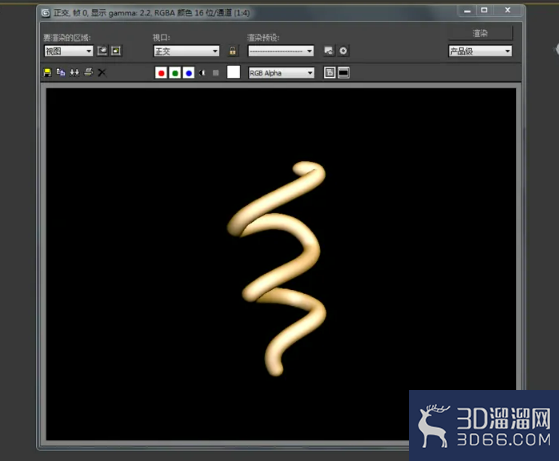Open the render preset dropdown
Screen dimensions: 559x461
pos(281,51)
